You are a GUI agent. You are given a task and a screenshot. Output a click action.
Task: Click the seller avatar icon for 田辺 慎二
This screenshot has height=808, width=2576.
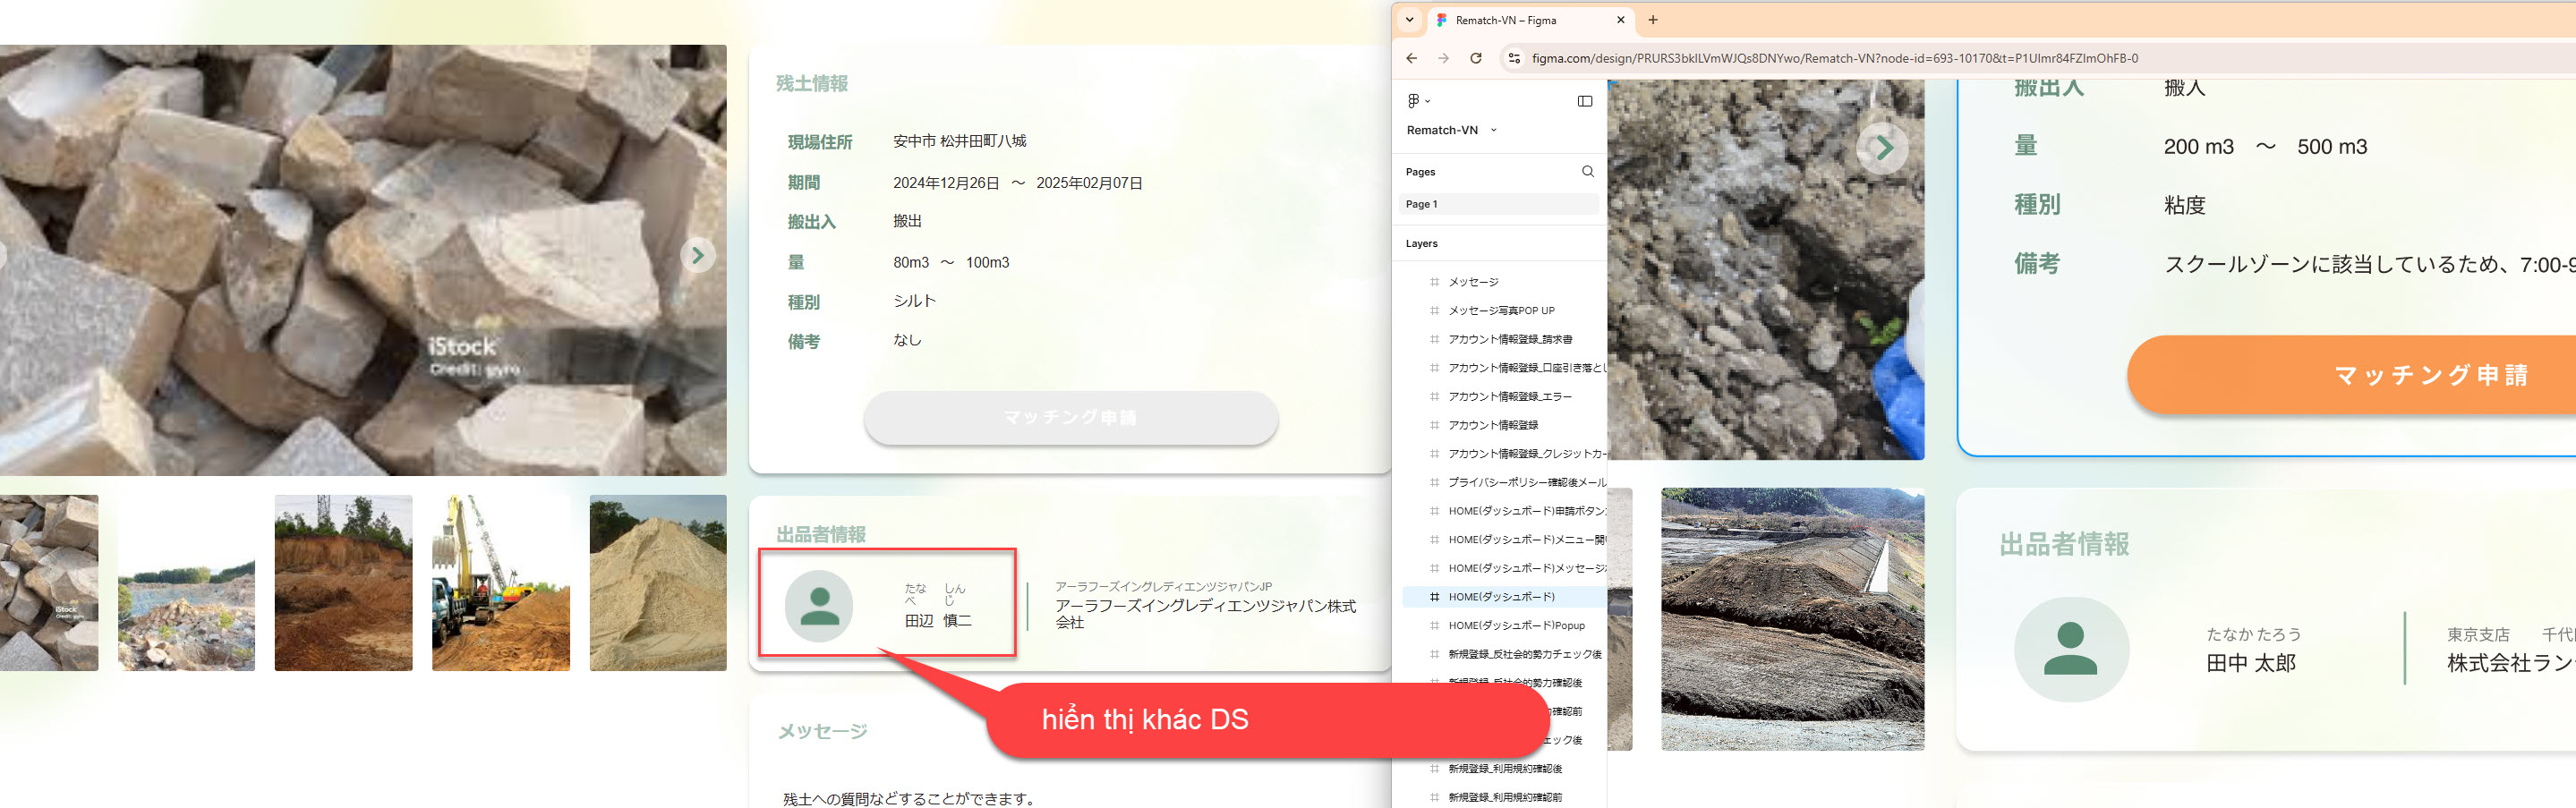click(x=818, y=606)
